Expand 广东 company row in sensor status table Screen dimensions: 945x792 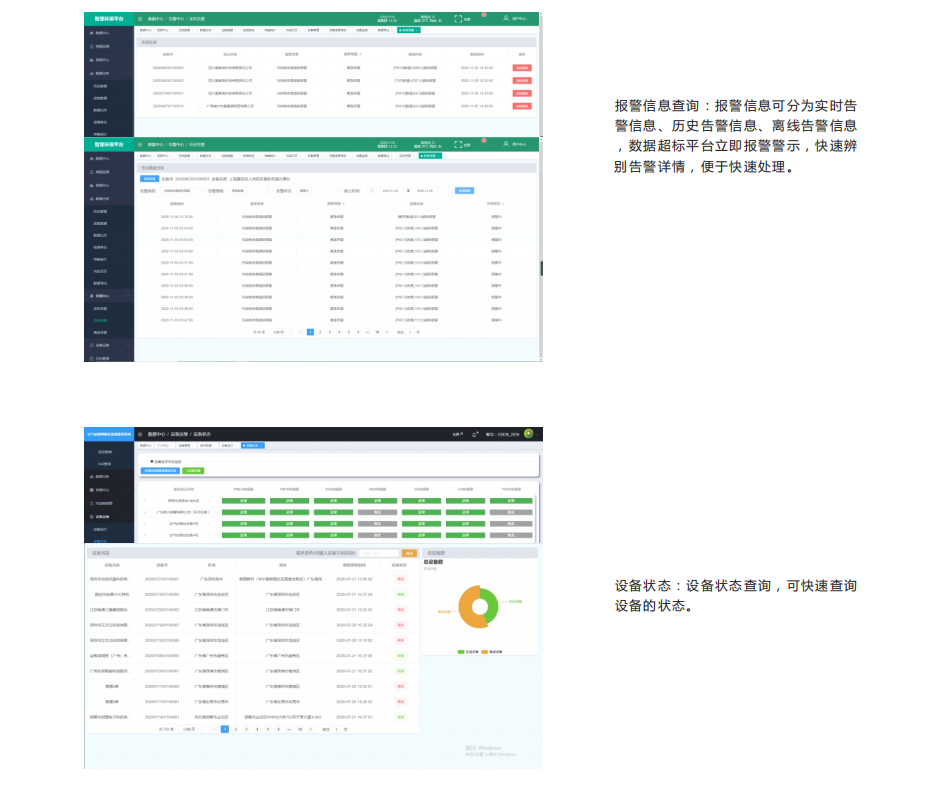pyautogui.click(x=145, y=512)
